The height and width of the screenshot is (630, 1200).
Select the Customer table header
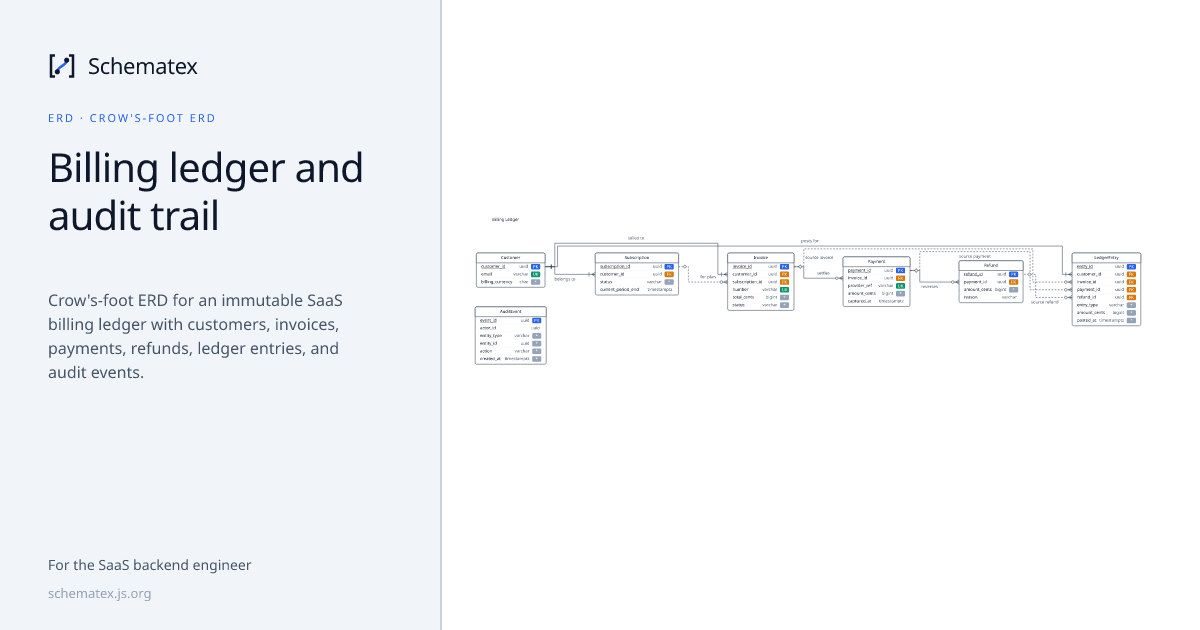[511, 258]
